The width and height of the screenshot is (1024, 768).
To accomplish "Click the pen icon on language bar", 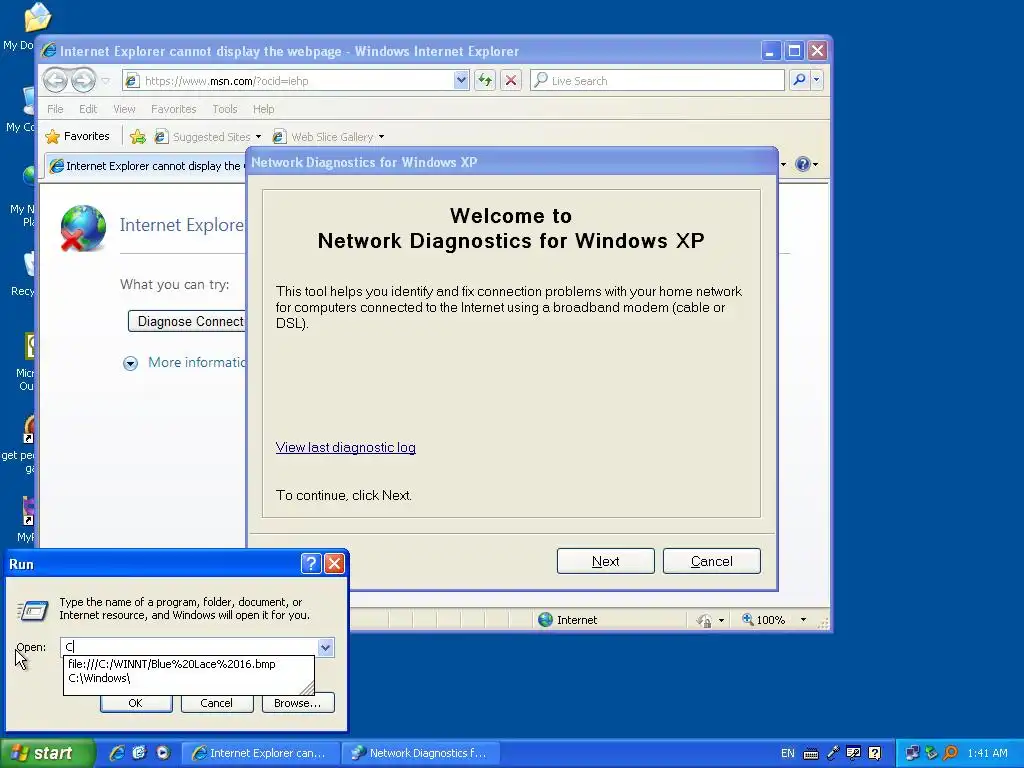I will 833,753.
